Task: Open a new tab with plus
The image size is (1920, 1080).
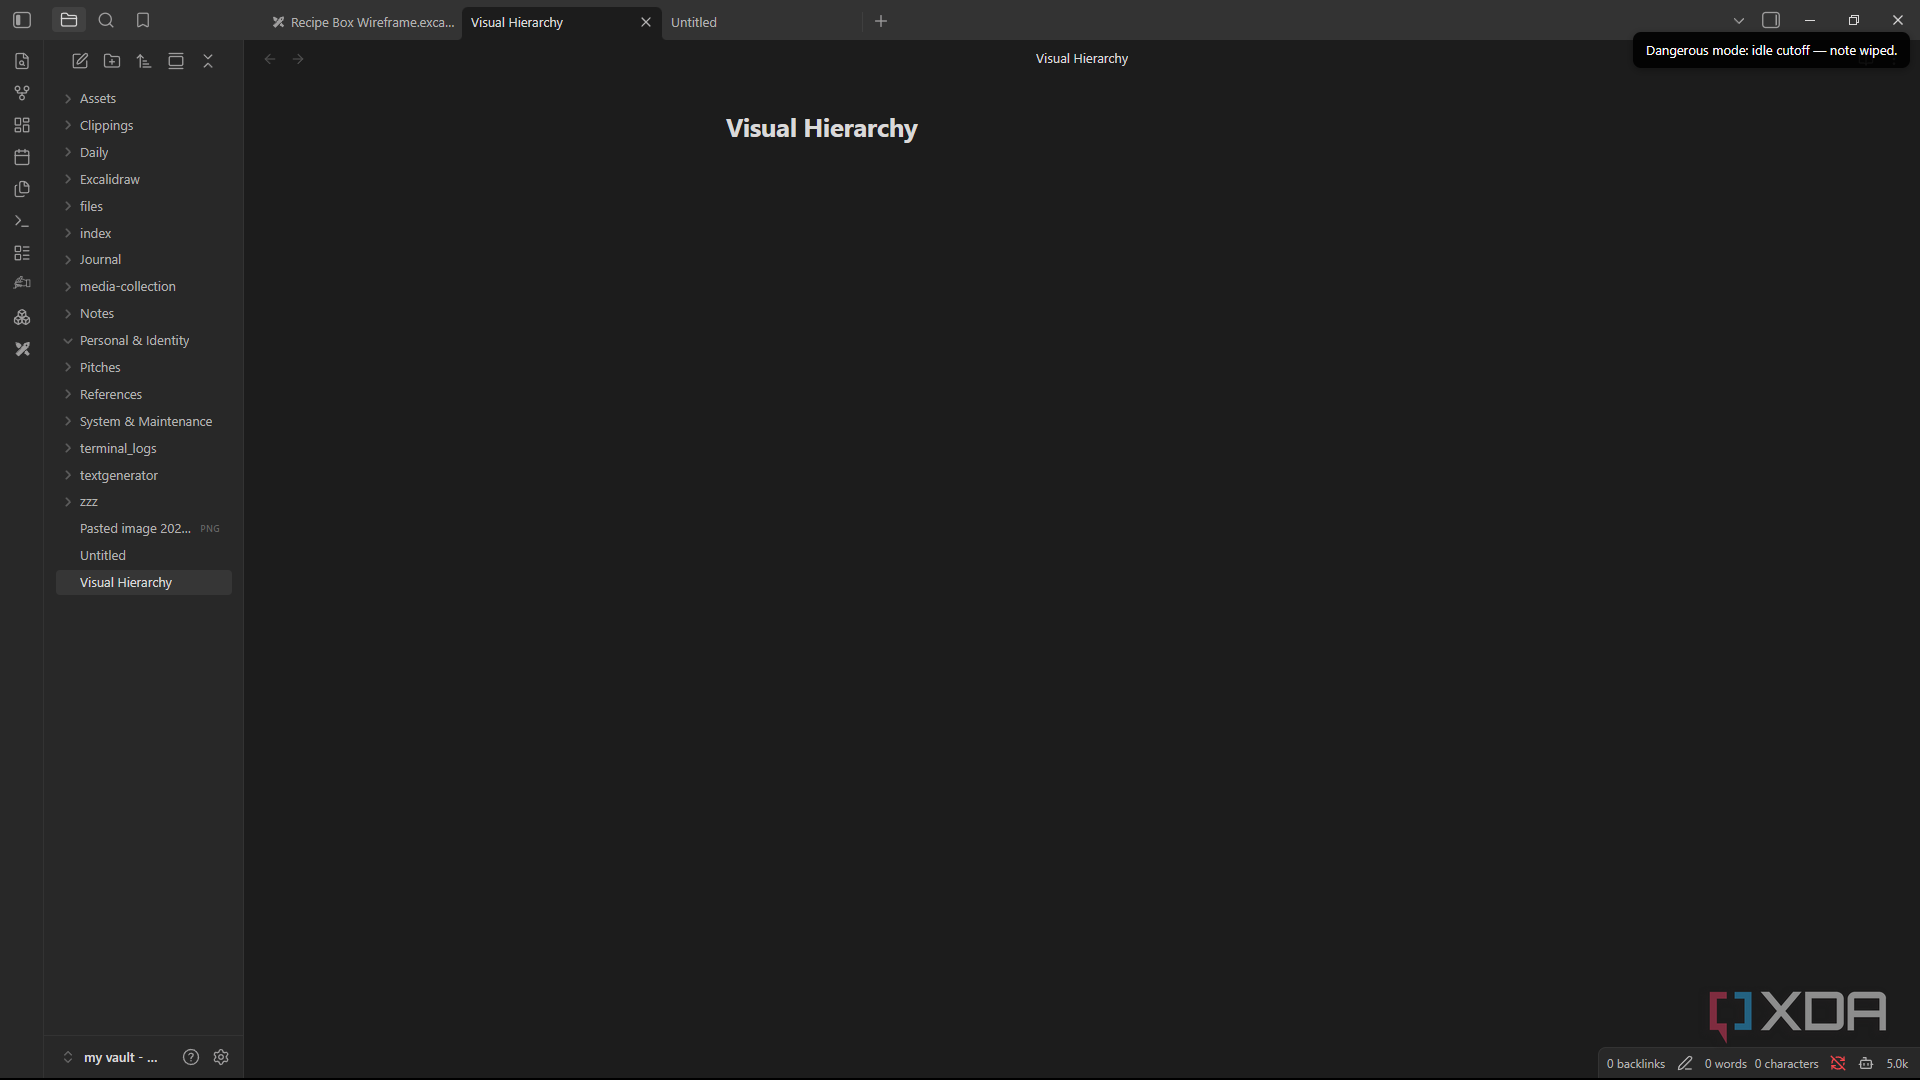Action: tap(881, 21)
